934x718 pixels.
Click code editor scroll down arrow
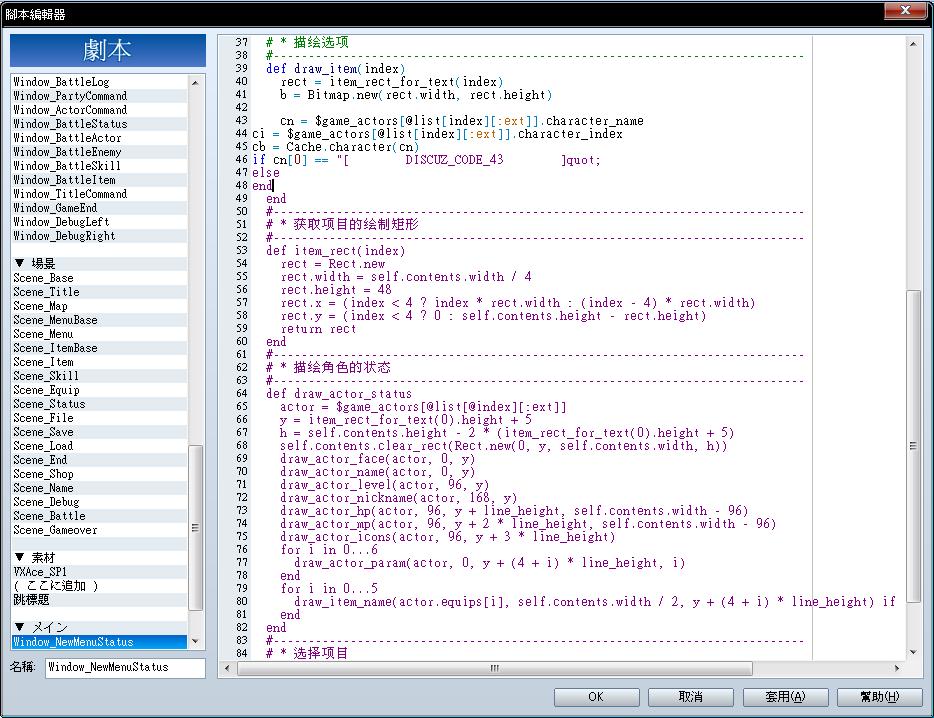tap(913, 652)
